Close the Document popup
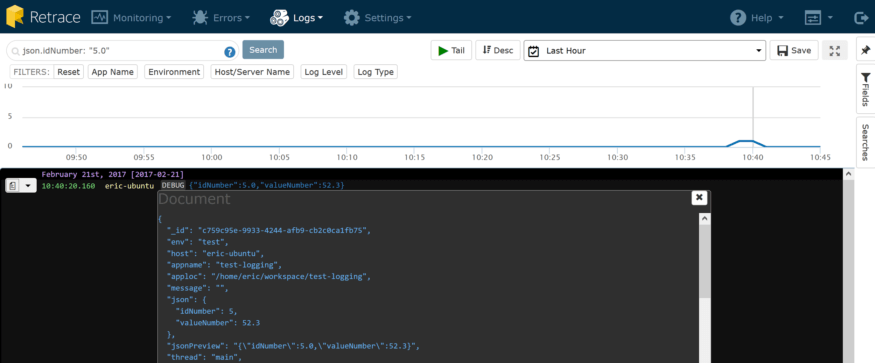This screenshot has width=875, height=363. [x=699, y=197]
